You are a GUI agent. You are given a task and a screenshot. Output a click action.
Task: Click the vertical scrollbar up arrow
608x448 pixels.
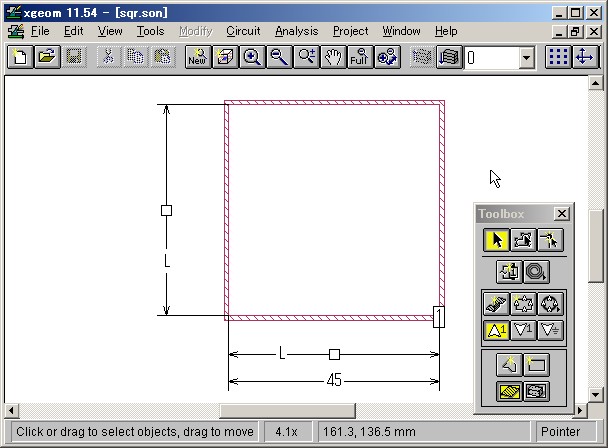click(x=595, y=83)
